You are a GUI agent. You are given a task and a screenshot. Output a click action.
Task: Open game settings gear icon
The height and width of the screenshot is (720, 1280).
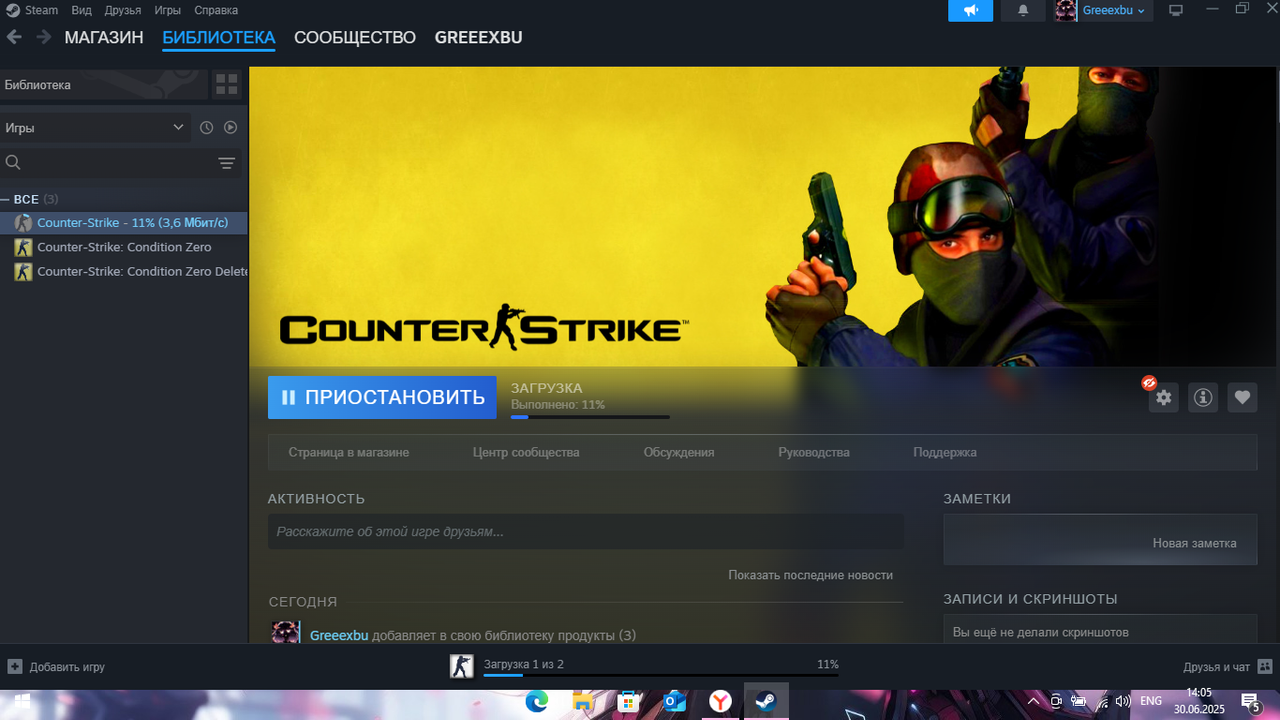pos(1163,397)
